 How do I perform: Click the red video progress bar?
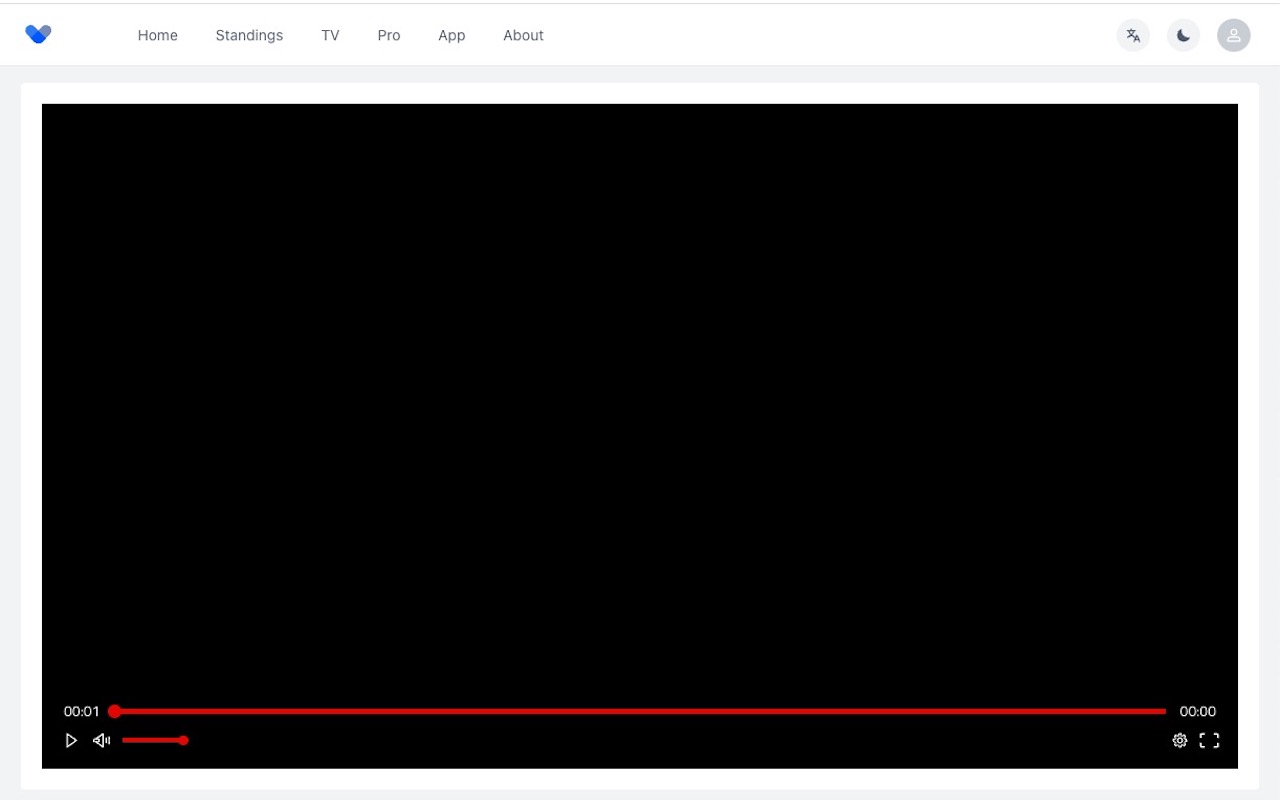pos(640,711)
